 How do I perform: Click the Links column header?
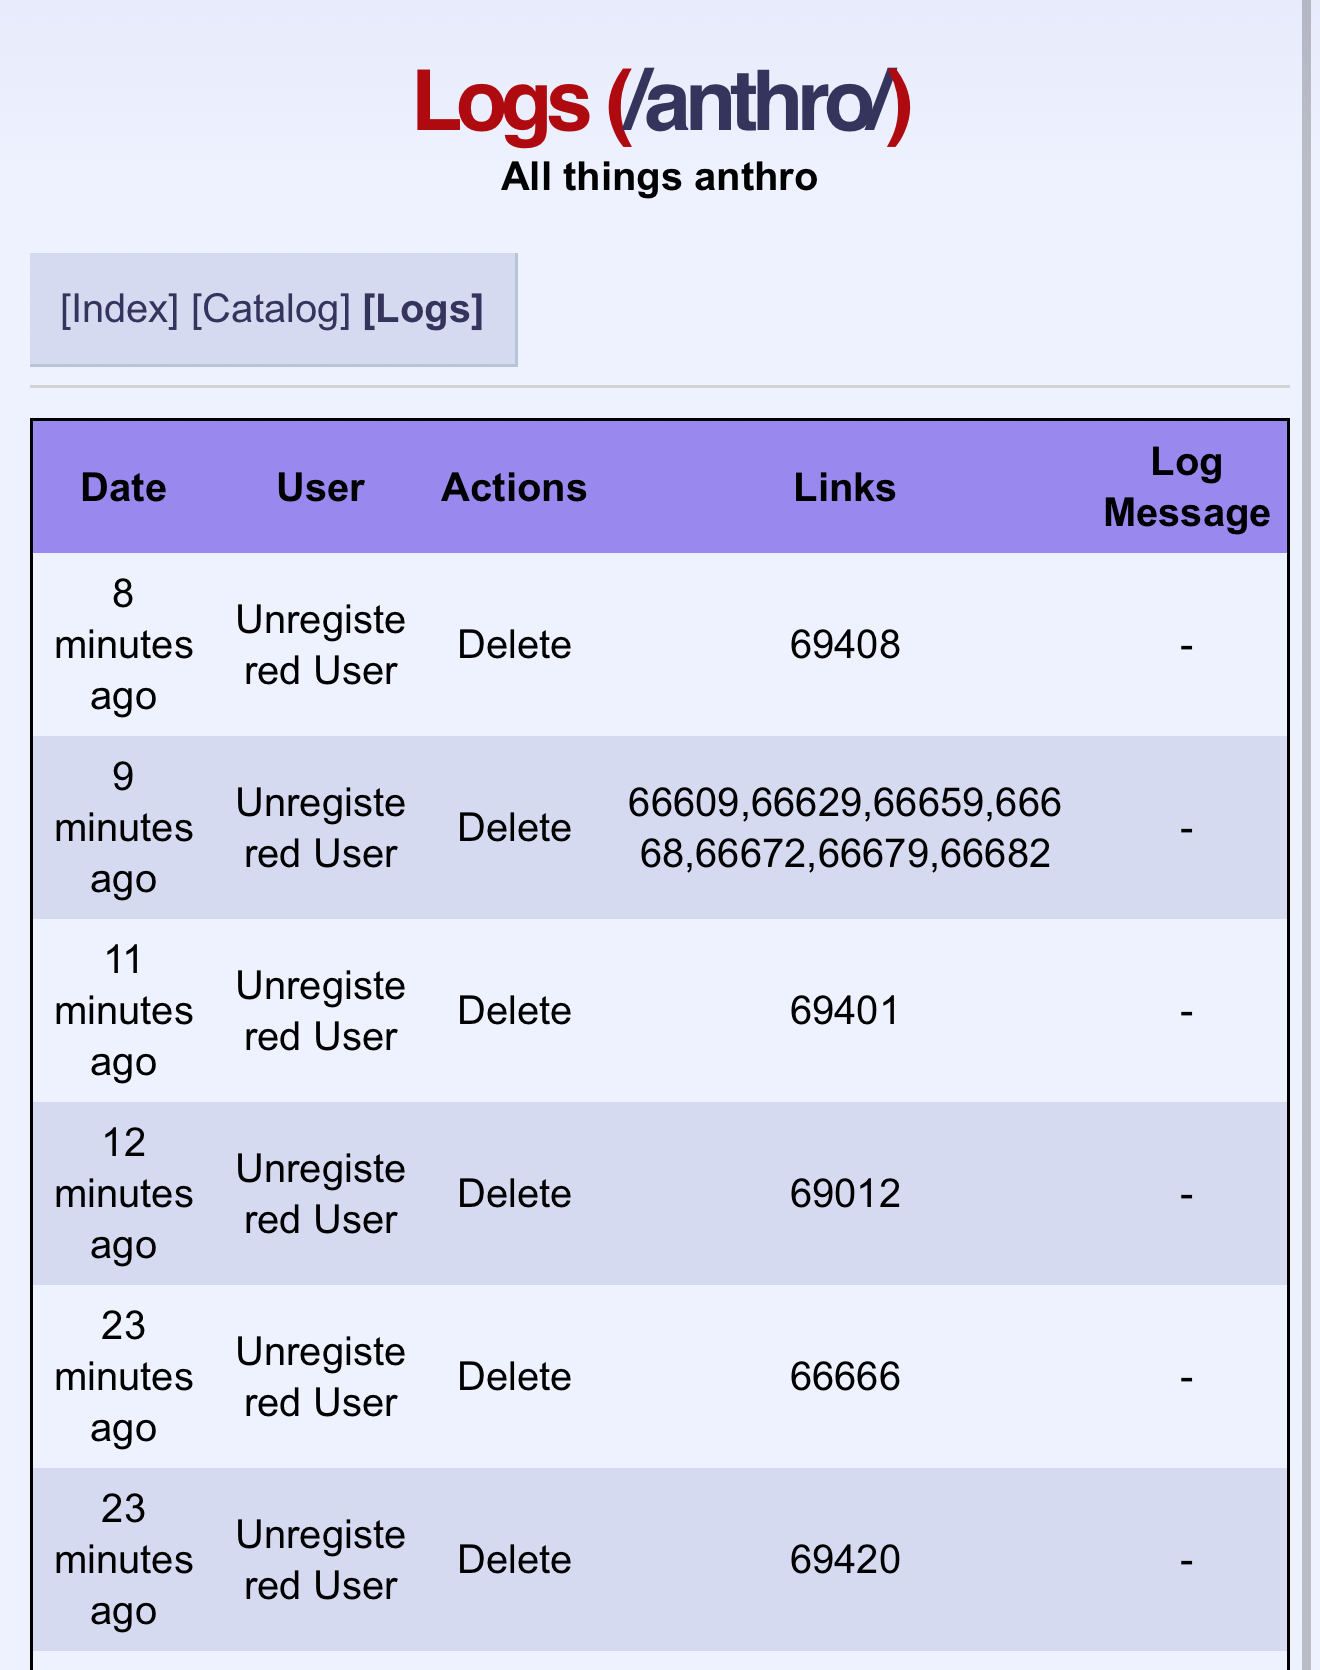[844, 488]
